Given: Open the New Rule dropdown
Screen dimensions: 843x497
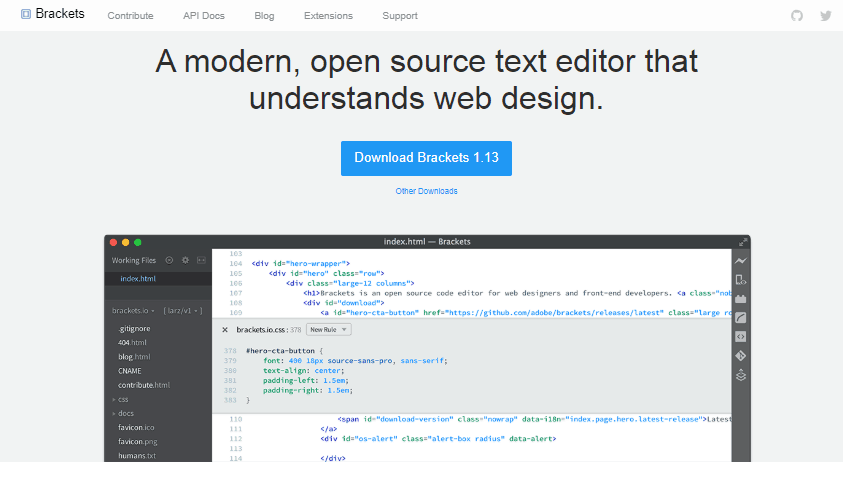Looking at the screenshot, I should 328,330.
